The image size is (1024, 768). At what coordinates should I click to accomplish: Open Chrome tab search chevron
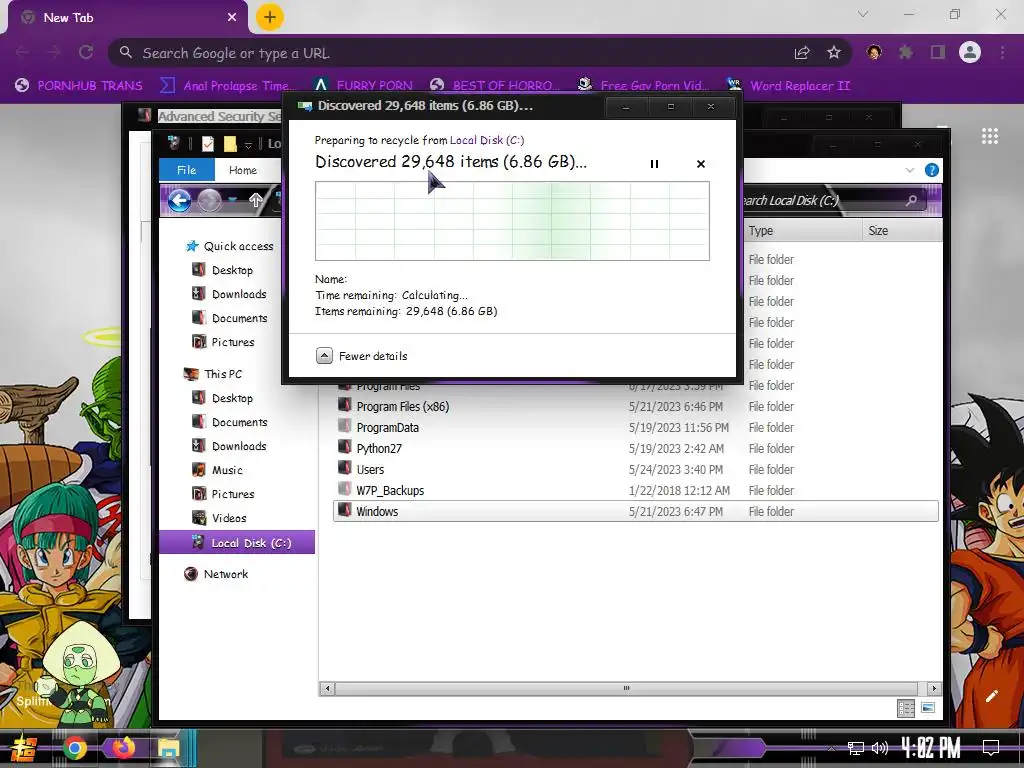tap(863, 14)
